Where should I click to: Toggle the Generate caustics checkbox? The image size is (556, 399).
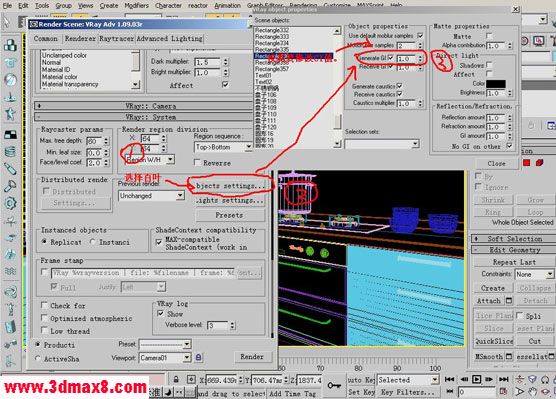[399, 86]
